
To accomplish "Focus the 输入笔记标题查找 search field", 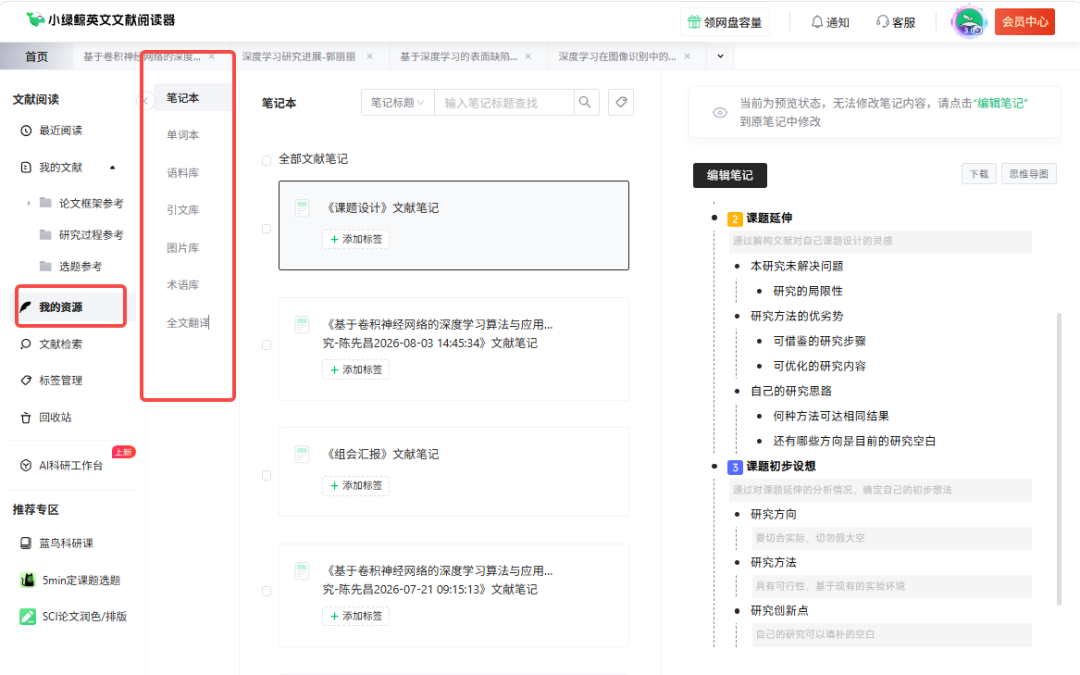I will point(504,103).
